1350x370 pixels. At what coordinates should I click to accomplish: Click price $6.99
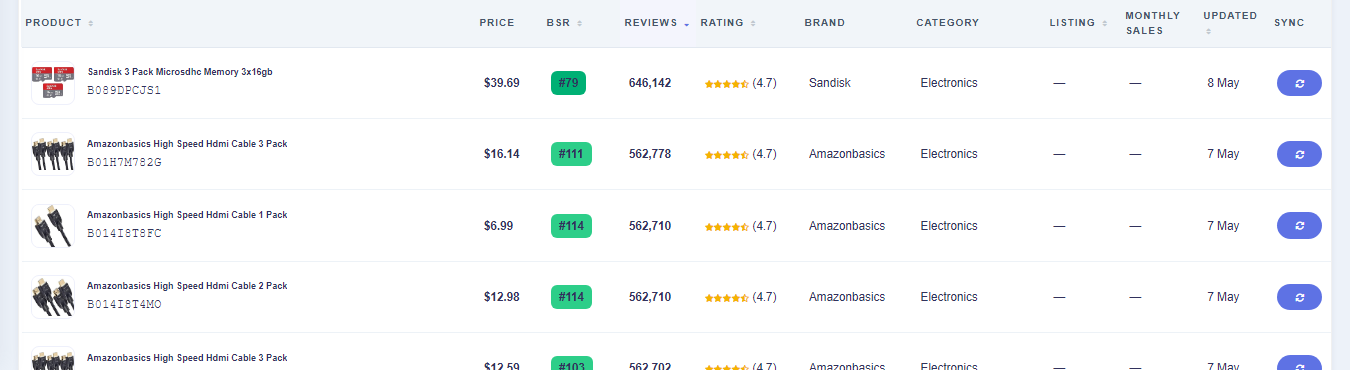point(498,226)
